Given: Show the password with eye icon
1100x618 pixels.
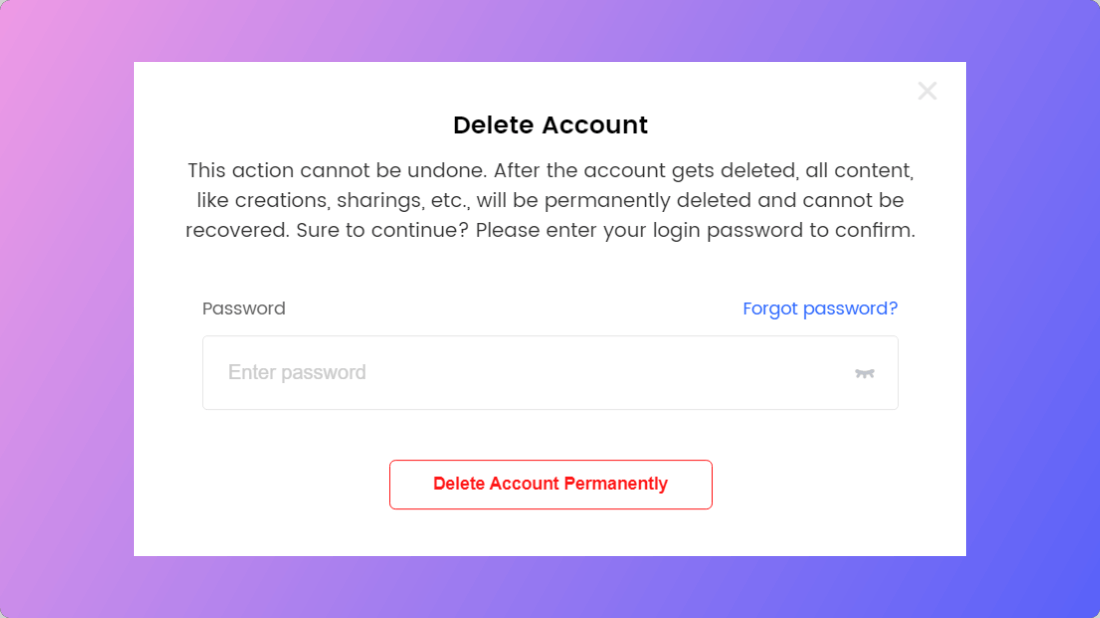Looking at the screenshot, I should coord(865,373).
